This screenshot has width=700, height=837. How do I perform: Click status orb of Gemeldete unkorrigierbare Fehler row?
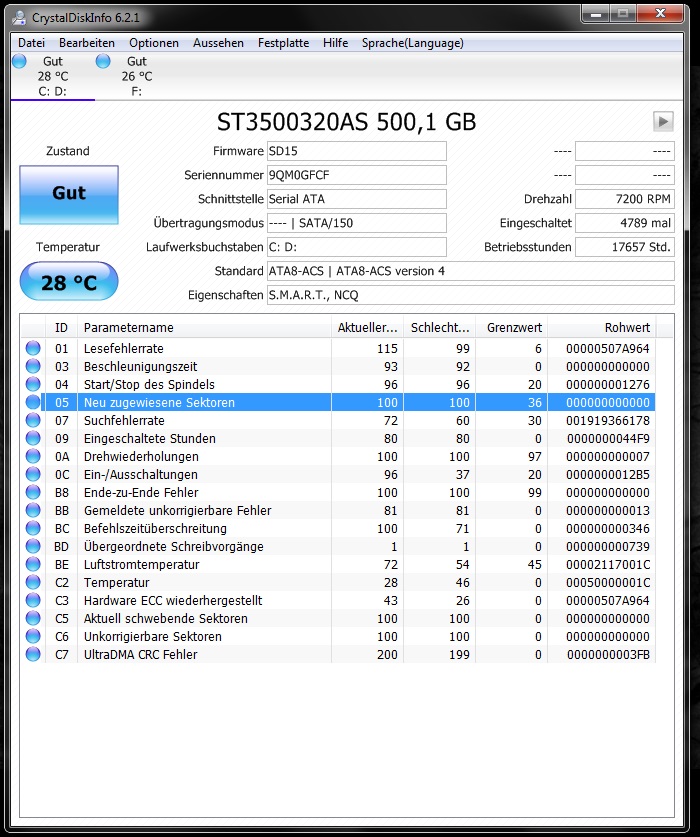click(33, 510)
